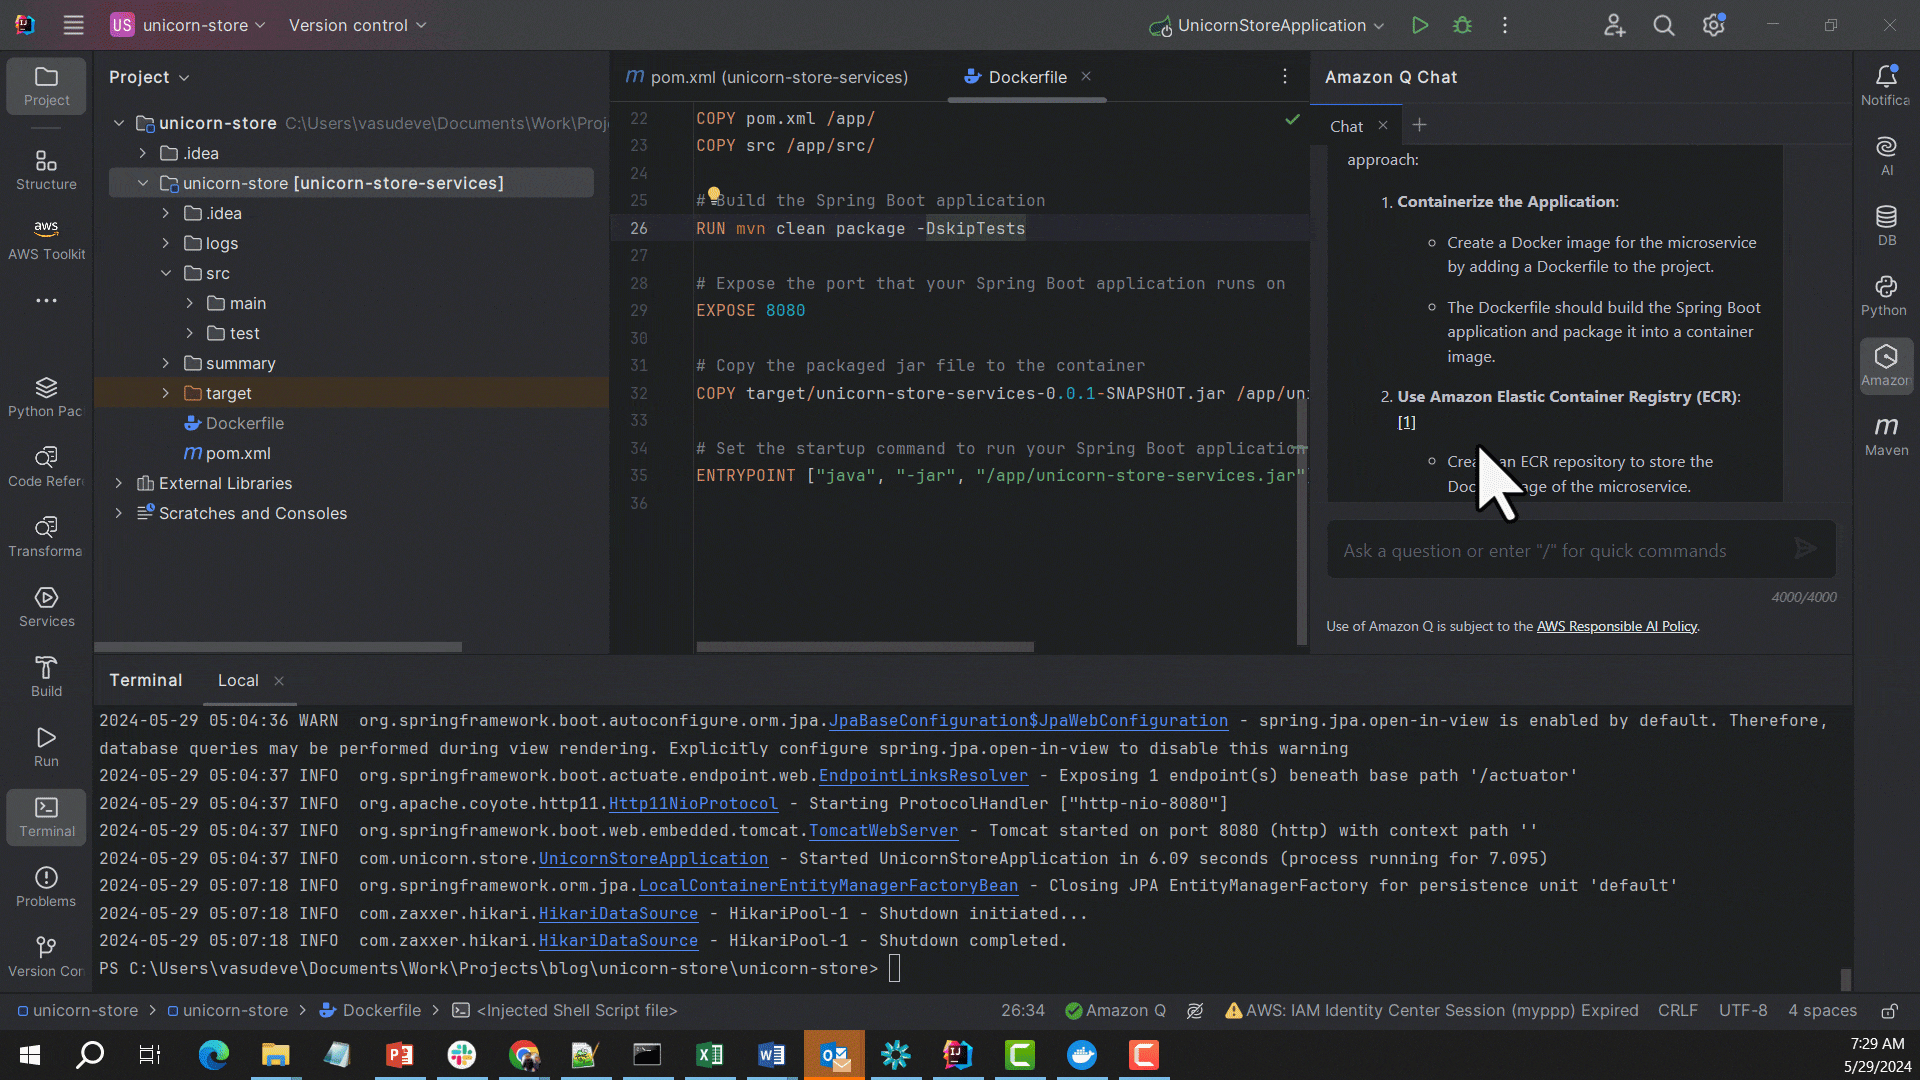Open the AWS Toolkit sidebar panel
The width and height of the screenshot is (1920, 1080).
pyautogui.click(x=46, y=238)
